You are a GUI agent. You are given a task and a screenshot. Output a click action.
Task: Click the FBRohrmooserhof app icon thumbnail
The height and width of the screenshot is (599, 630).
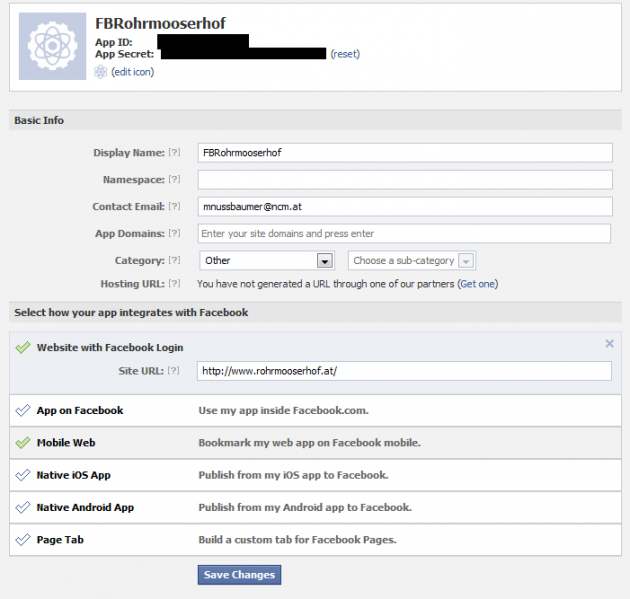(x=53, y=45)
